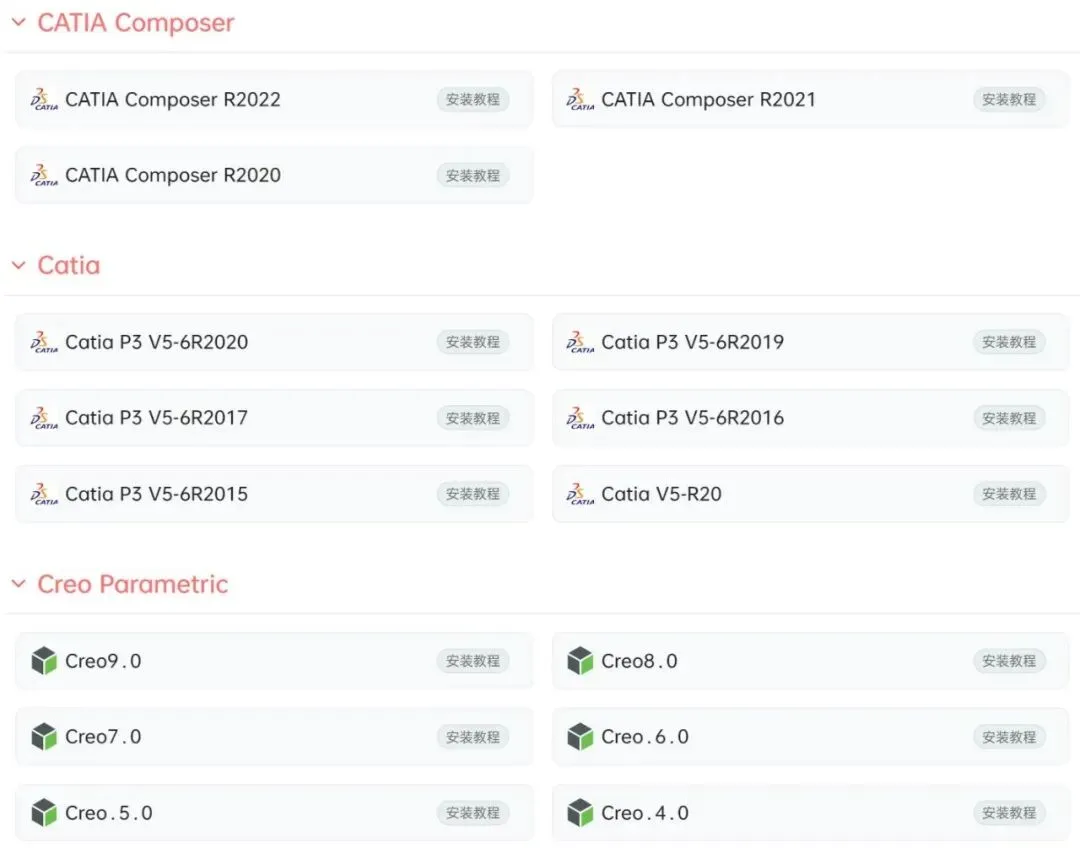Collapse the Catia section chevron
The width and height of the screenshot is (1080, 848).
tap(19, 265)
